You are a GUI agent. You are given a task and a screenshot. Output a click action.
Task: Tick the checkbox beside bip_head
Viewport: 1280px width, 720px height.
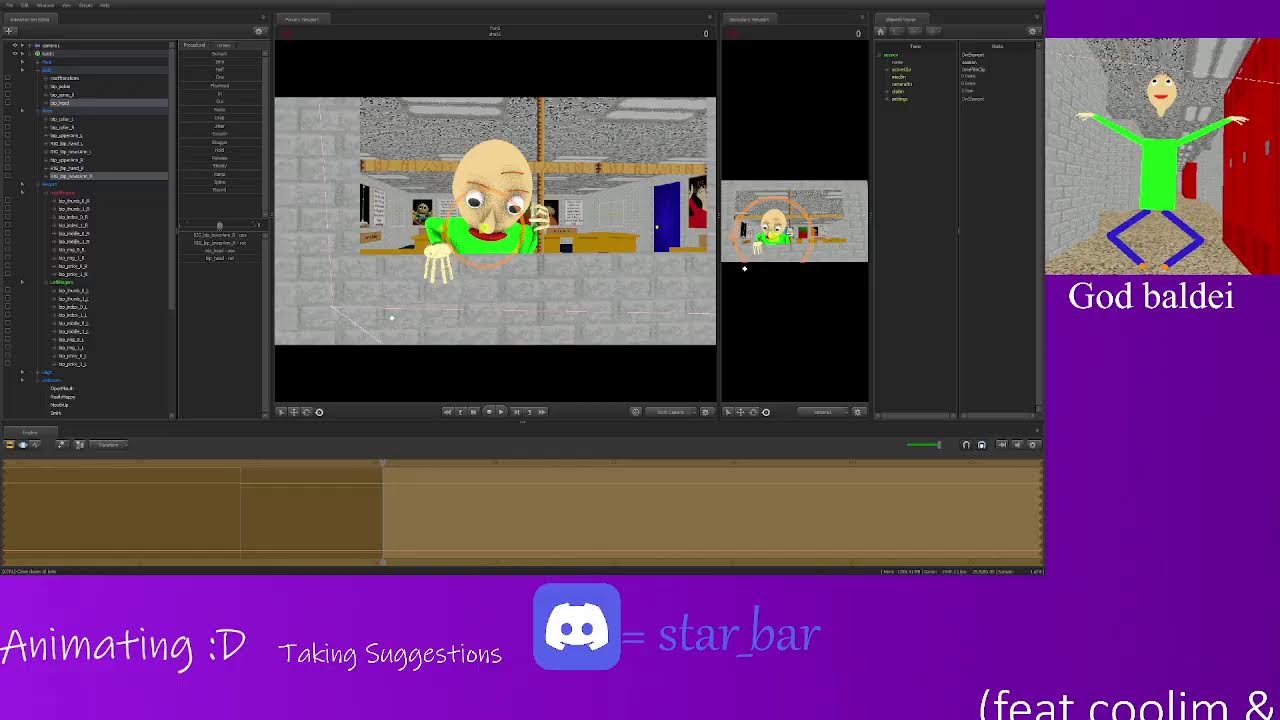pos(8,102)
